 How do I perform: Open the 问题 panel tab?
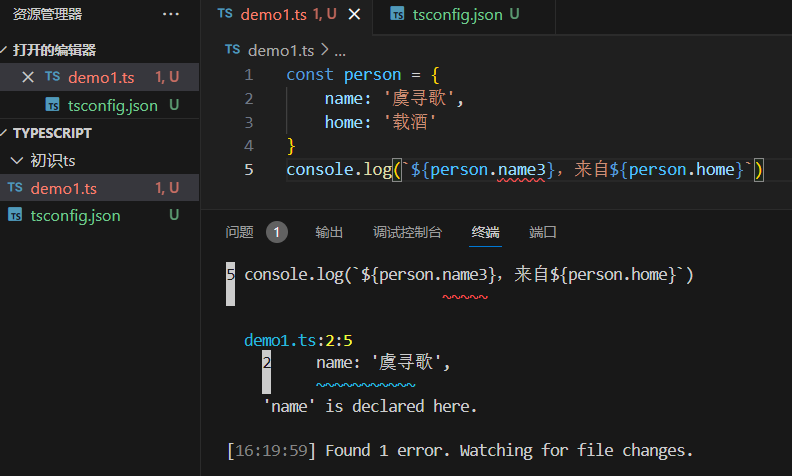point(239,232)
